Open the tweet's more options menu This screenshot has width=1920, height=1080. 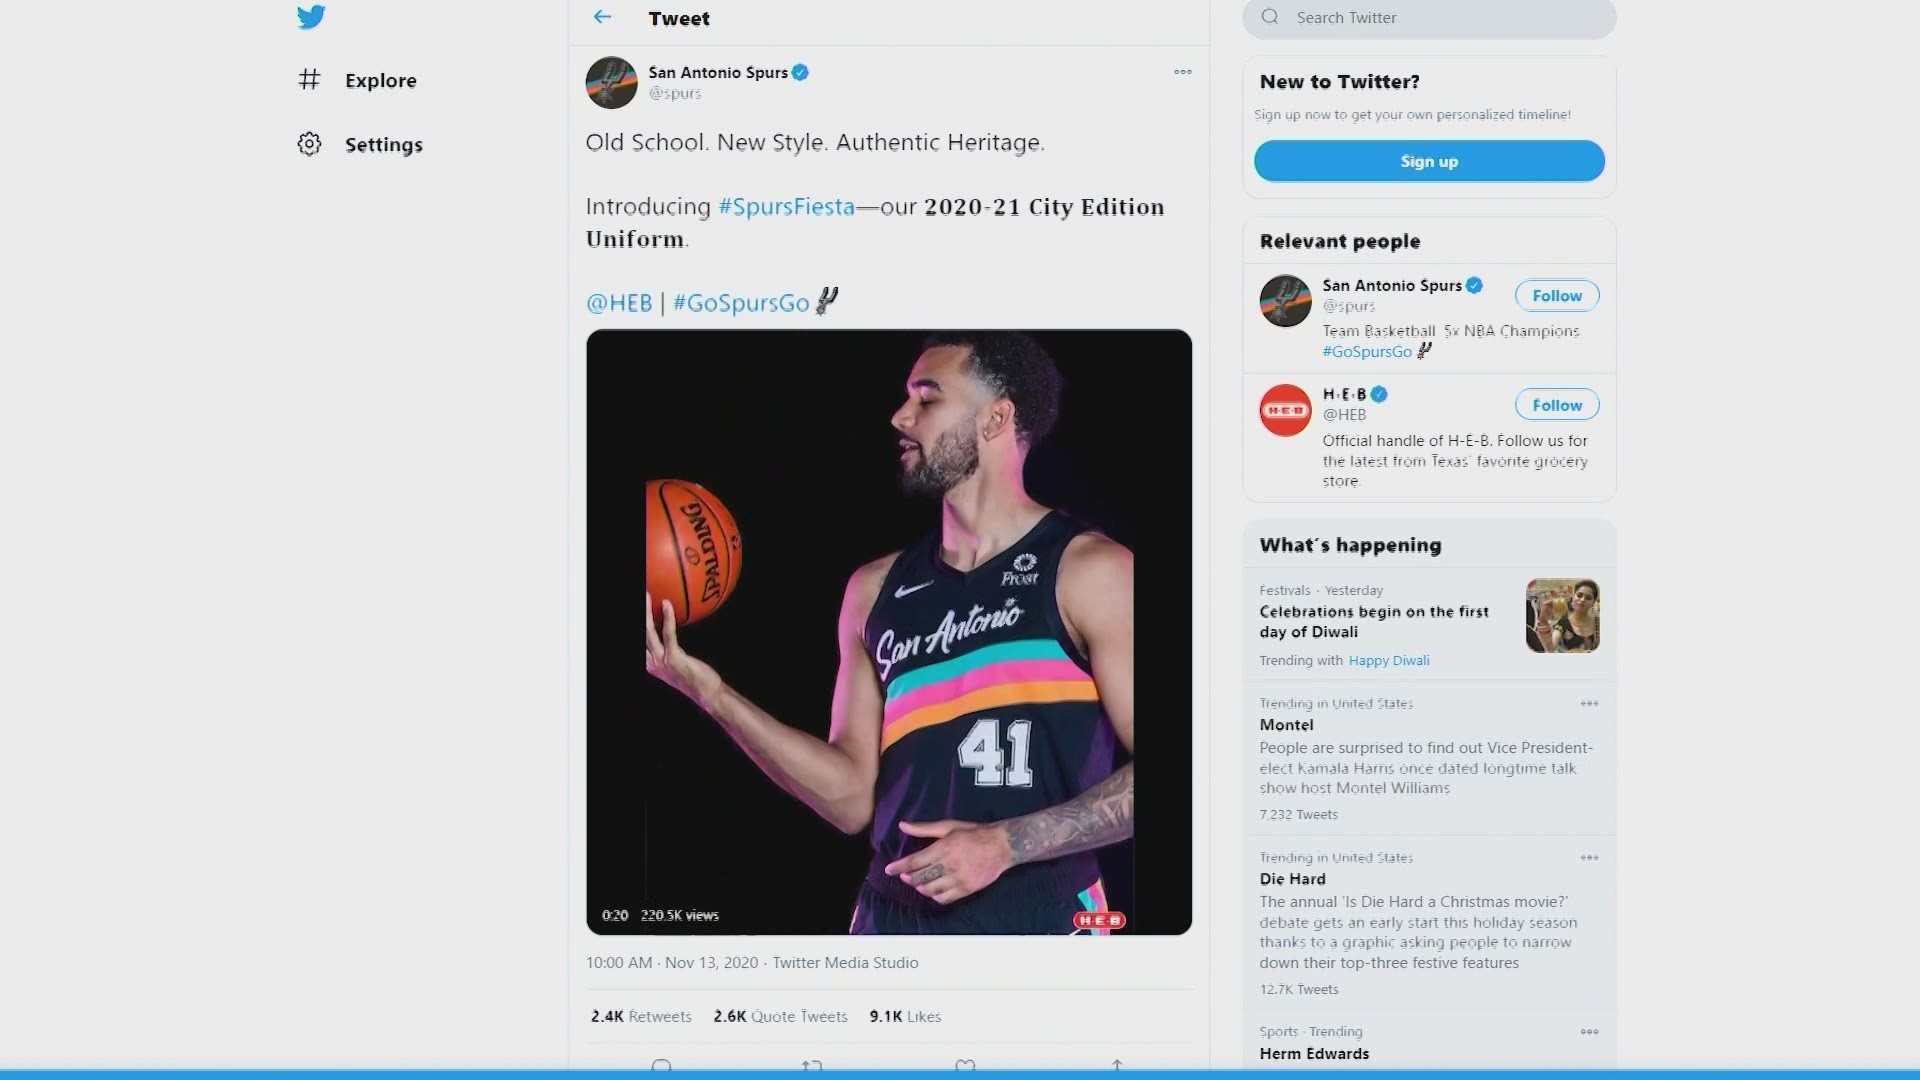click(1183, 72)
